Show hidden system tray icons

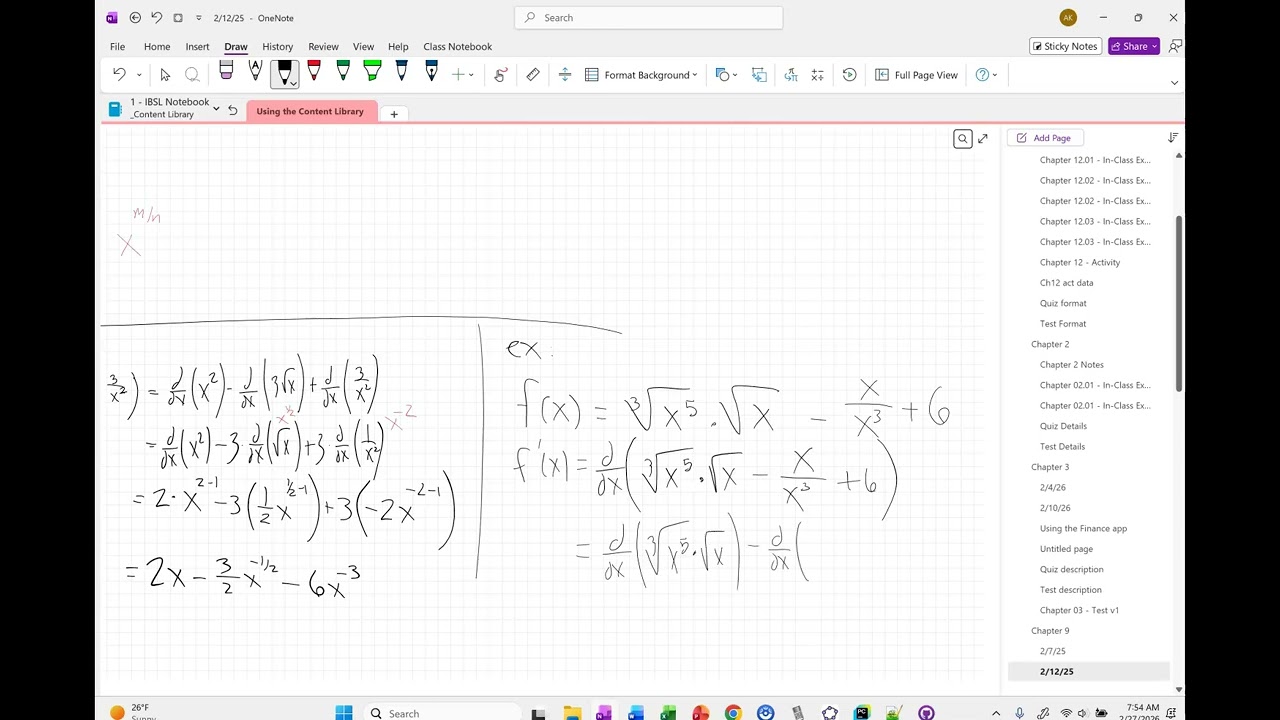(x=995, y=713)
